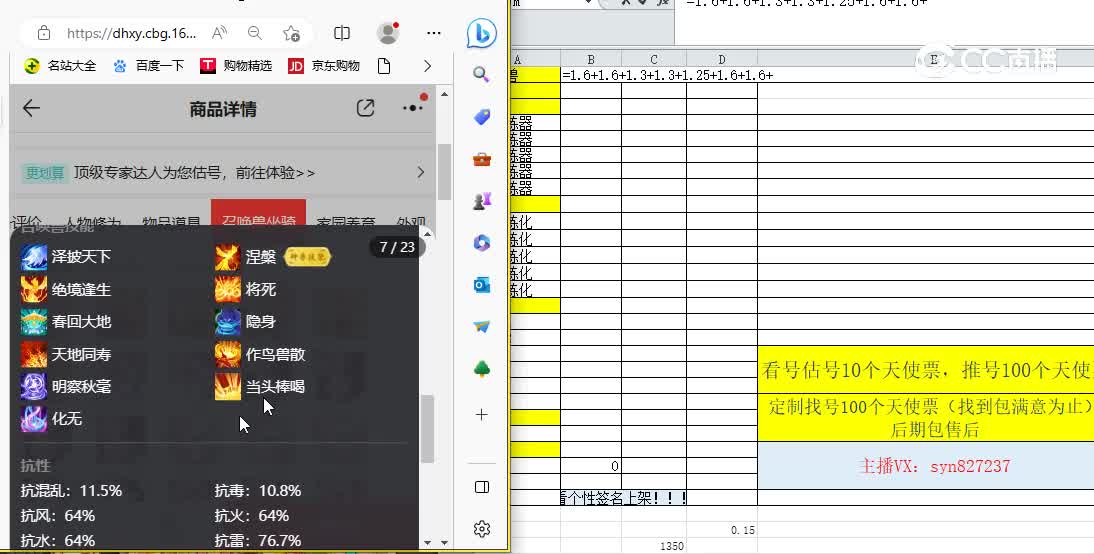Toggle the sidebar panel layout icon
The width and height of the screenshot is (1094, 554).
click(x=481, y=487)
